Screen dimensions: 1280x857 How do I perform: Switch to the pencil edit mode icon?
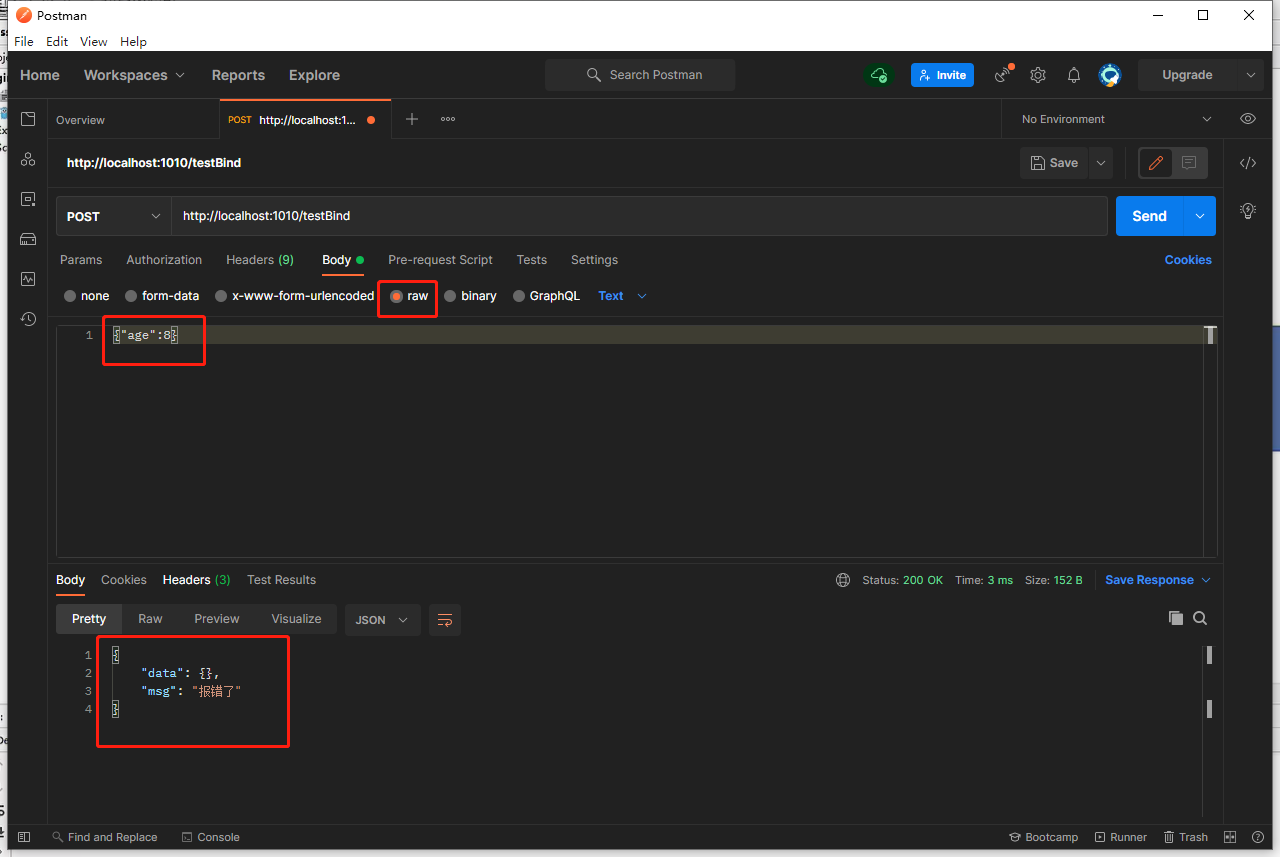tap(1156, 163)
